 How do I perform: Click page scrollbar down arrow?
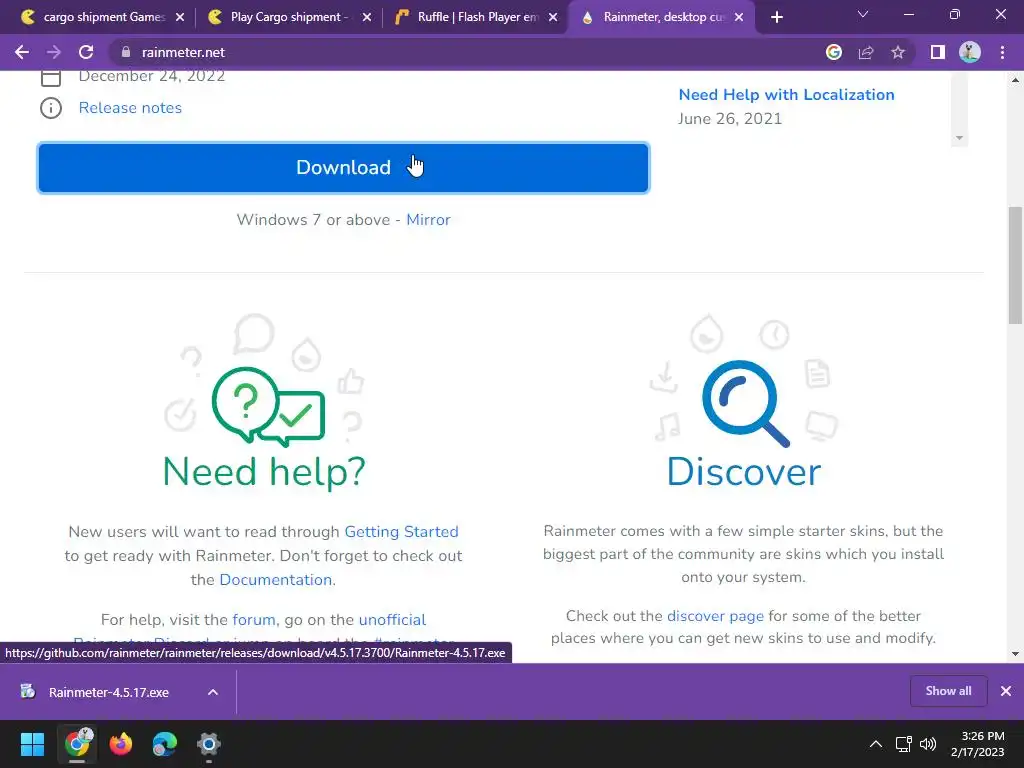tap(1016, 653)
